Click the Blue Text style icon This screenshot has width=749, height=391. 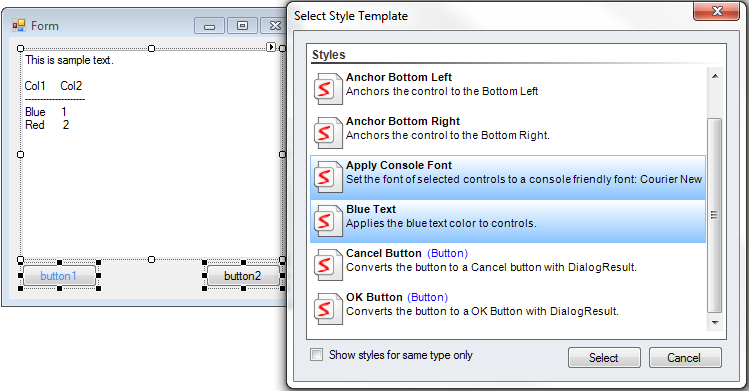tap(328, 221)
